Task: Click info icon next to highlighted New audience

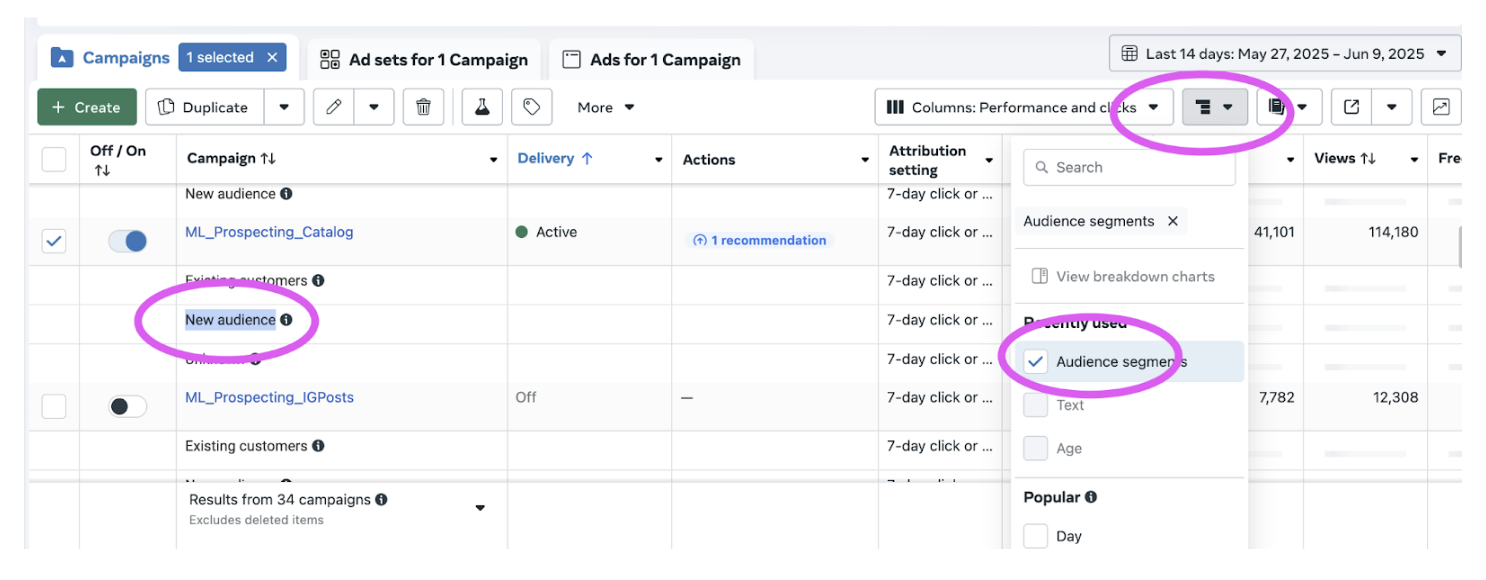Action: pyautogui.click(x=286, y=320)
